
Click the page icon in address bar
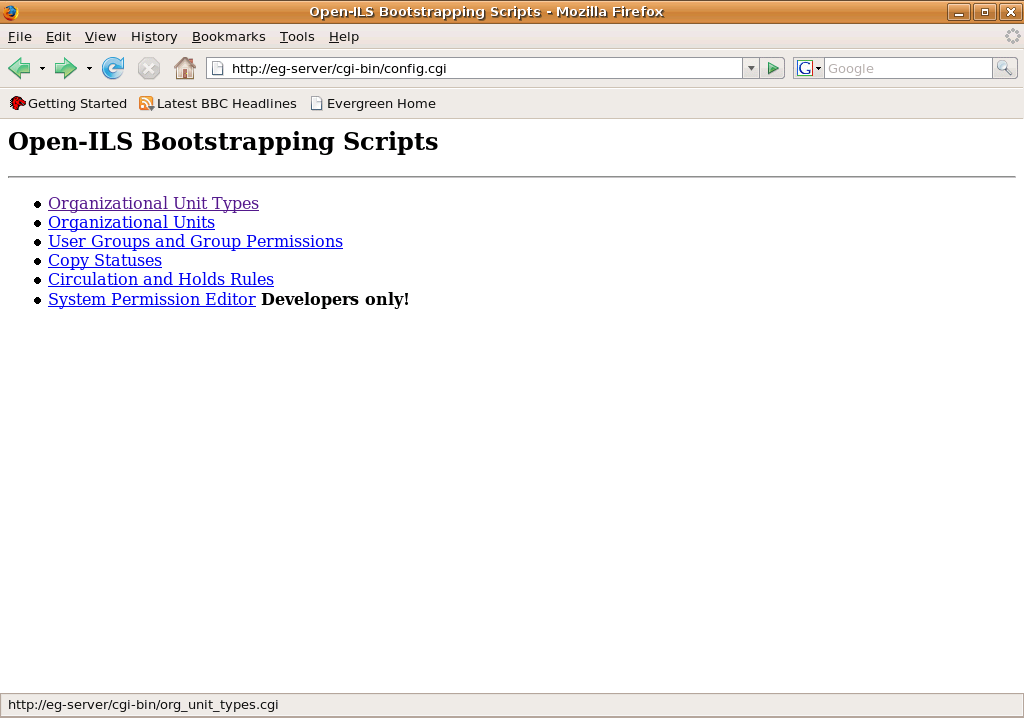point(218,69)
